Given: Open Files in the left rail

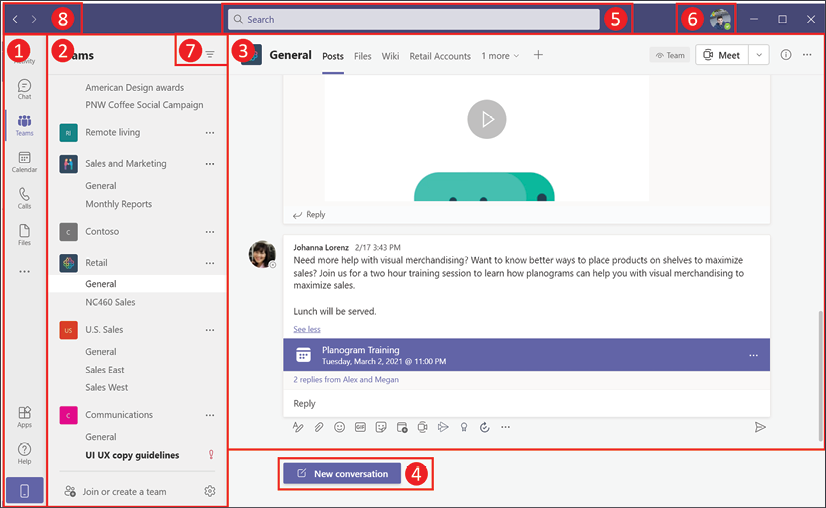Looking at the screenshot, I should click(24, 235).
